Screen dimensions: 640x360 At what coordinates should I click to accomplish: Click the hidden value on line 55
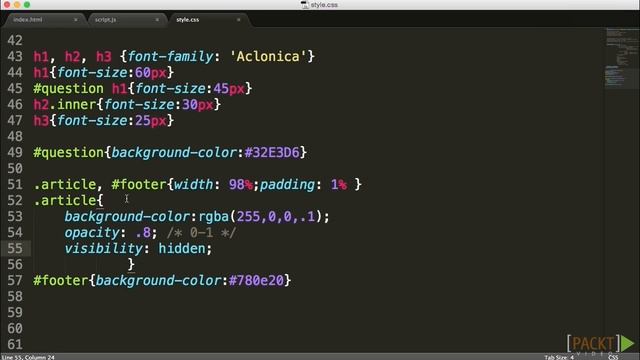182,249
